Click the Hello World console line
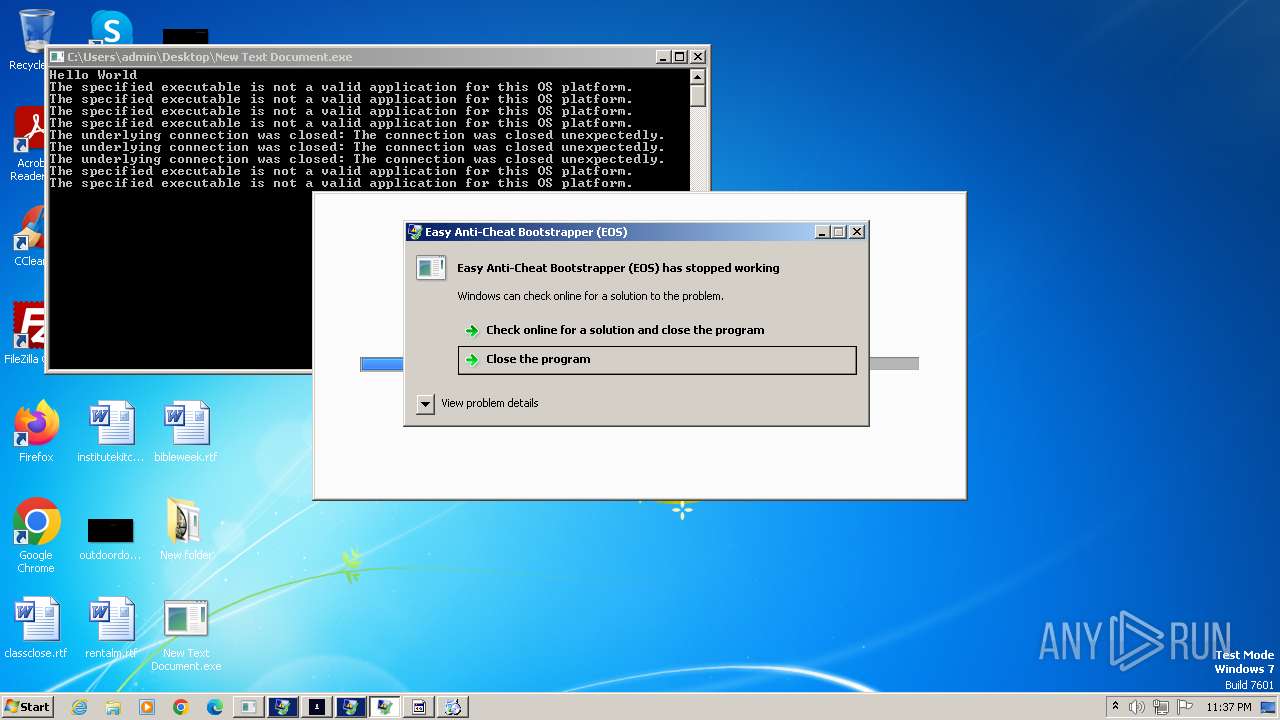The width and height of the screenshot is (1280, 720). tap(93, 75)
